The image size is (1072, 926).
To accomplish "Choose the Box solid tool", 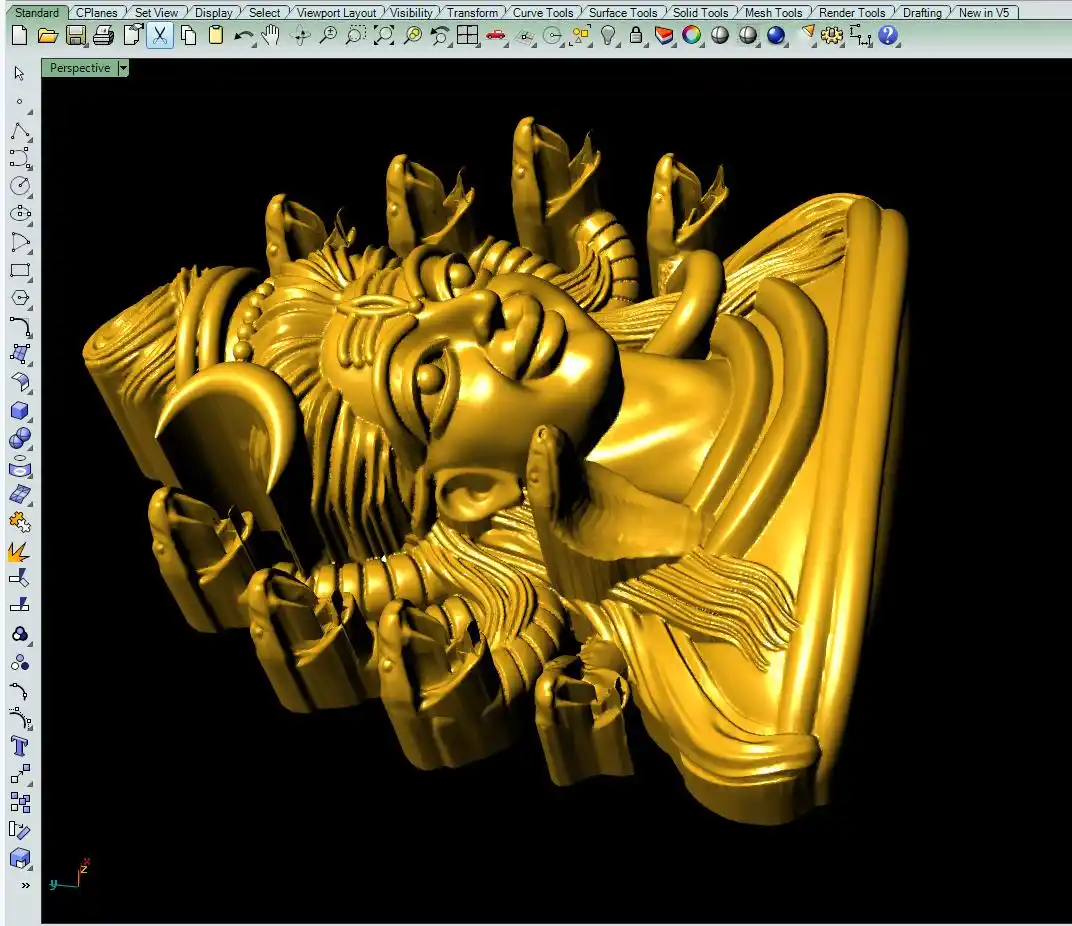I will [20, 411].
